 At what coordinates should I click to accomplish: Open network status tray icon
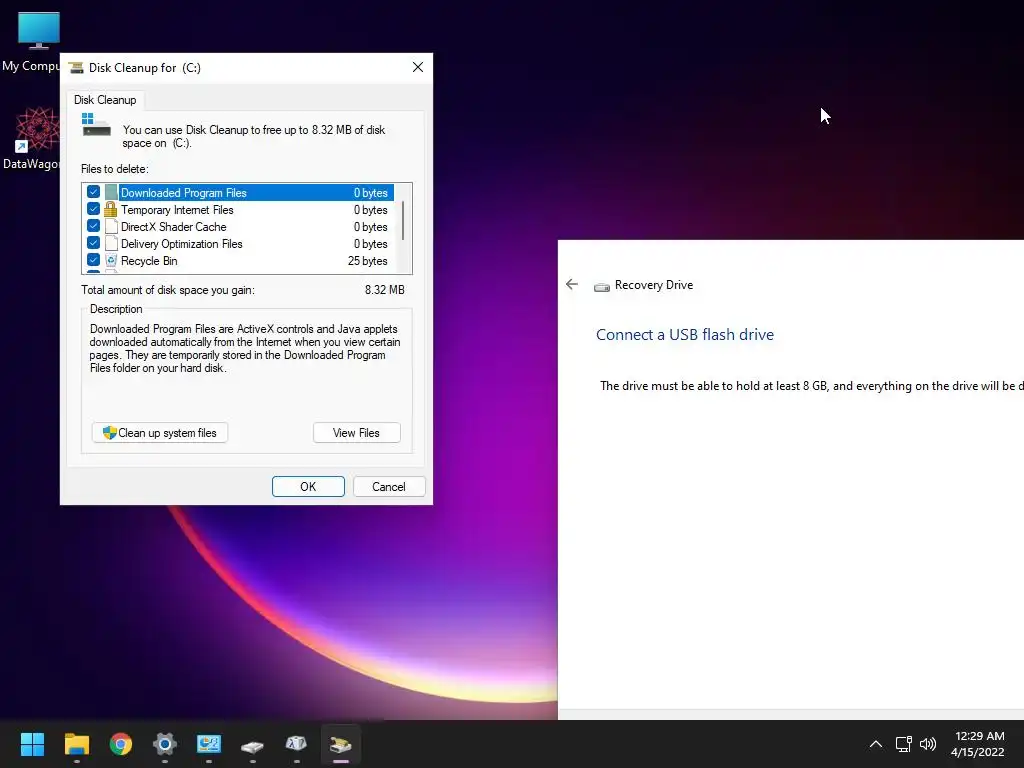pos(903,744)
